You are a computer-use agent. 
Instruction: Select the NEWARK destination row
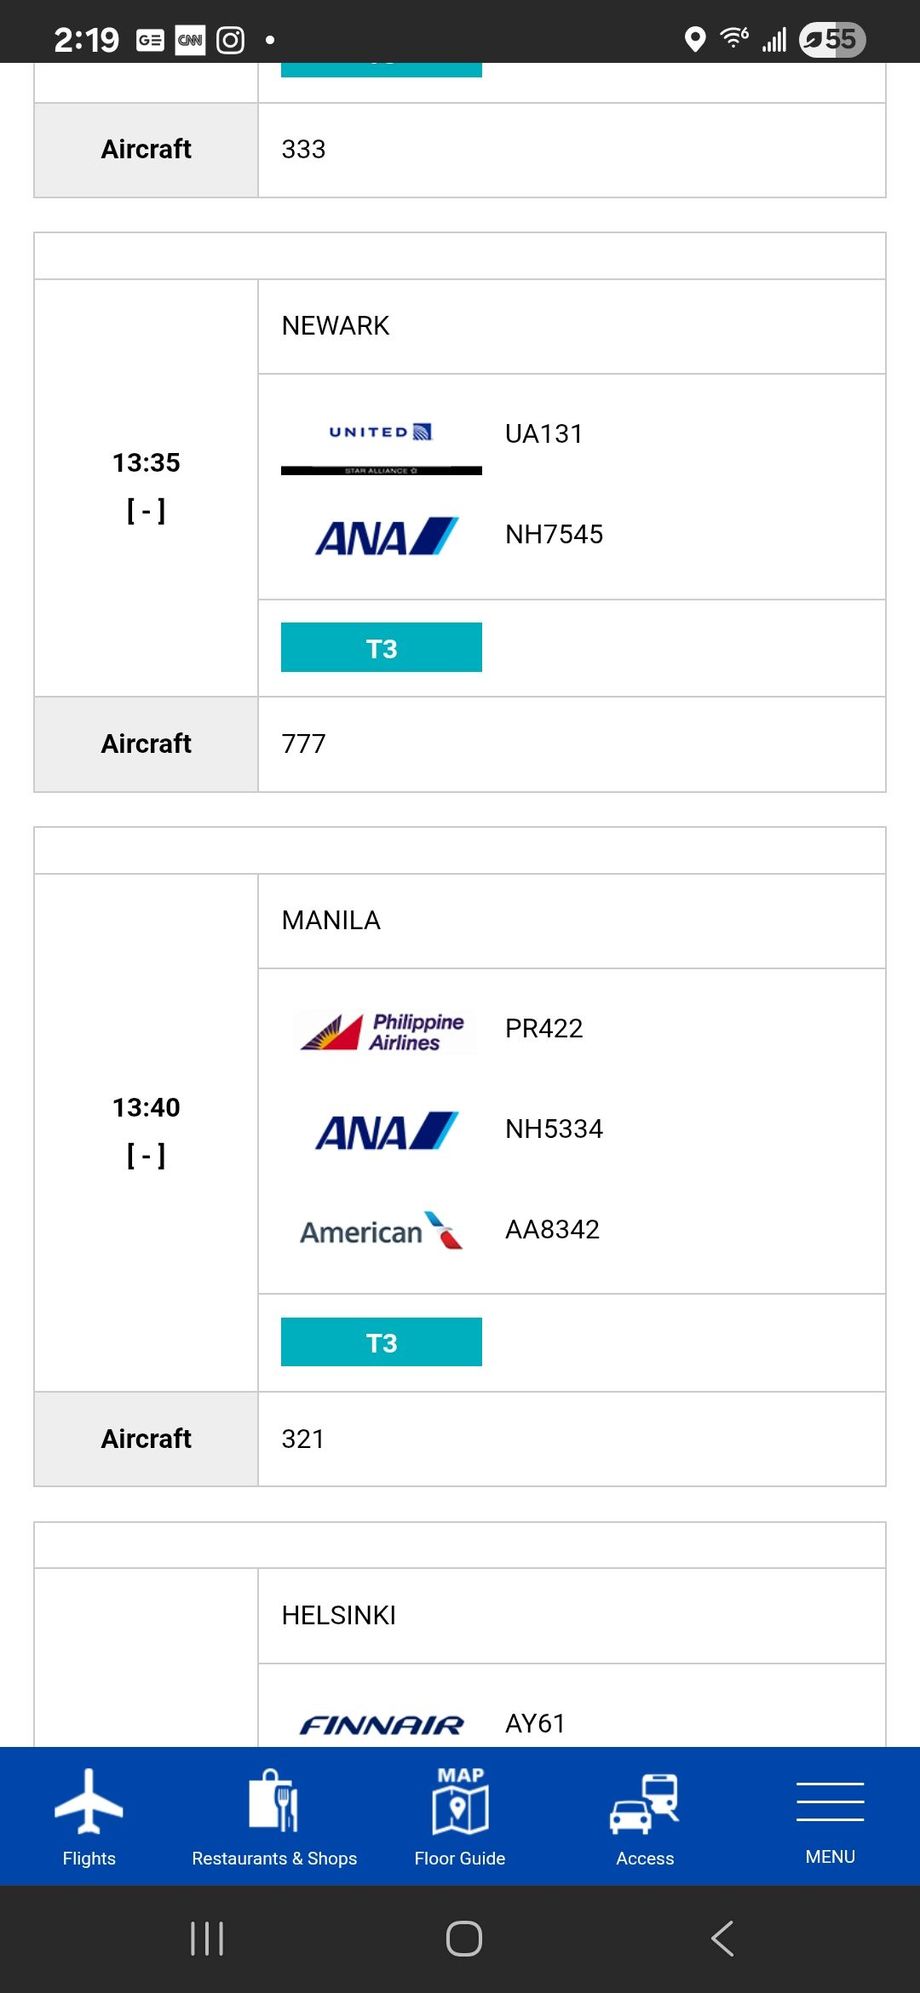(572, 326)
